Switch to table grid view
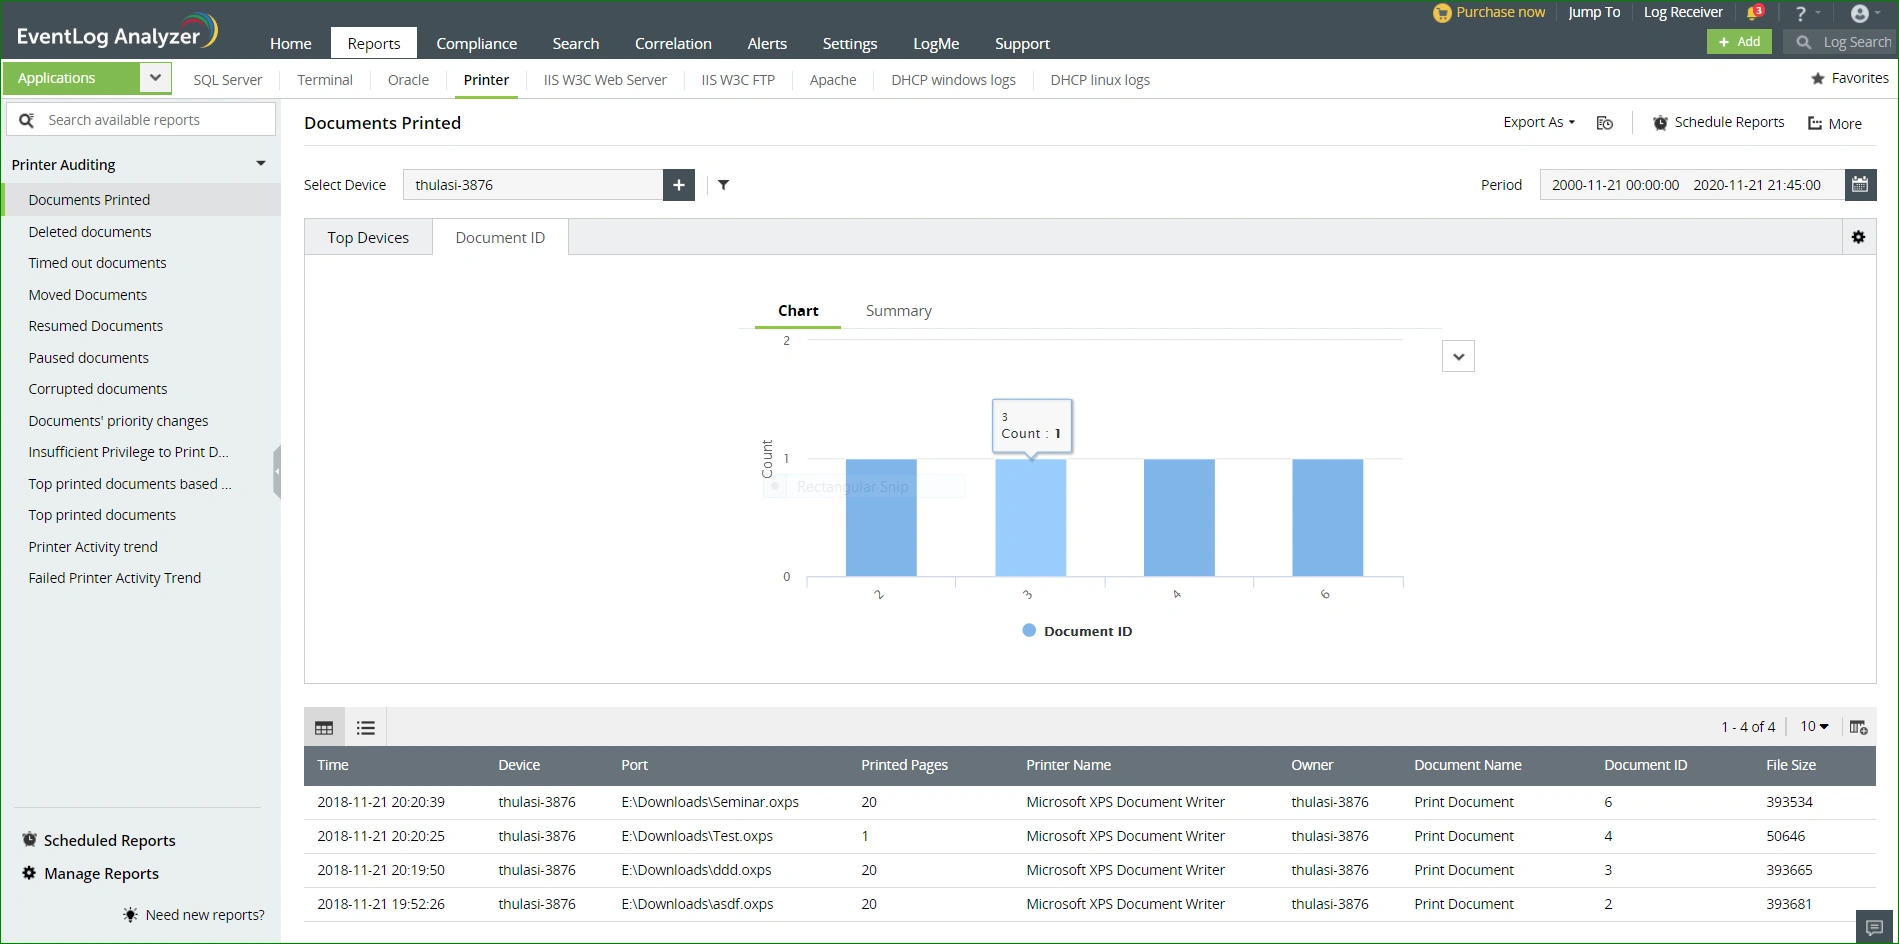The width and height of the screenshot is (1899, 944). [324, 728]
